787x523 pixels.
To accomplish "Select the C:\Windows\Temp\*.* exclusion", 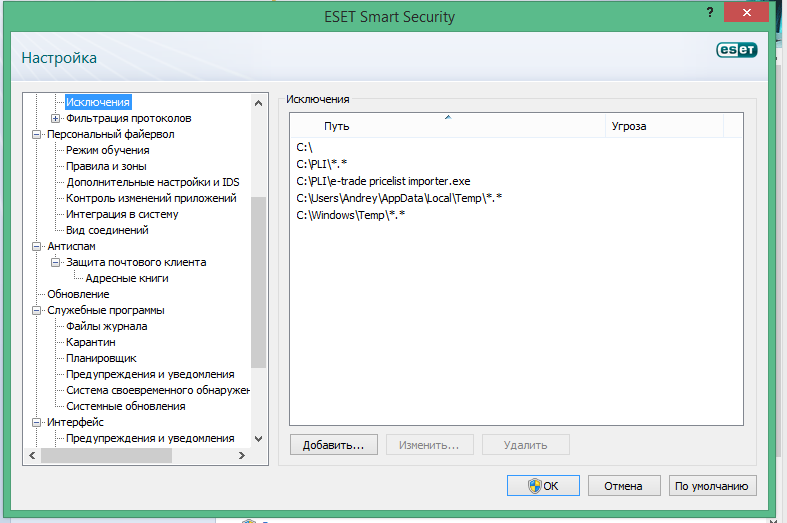I will (350, 215).
